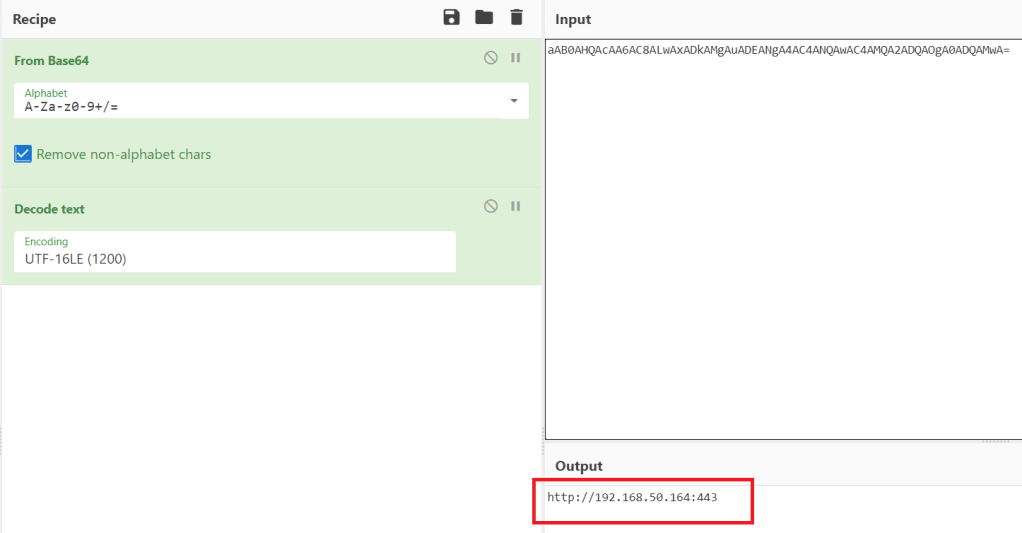
Task: Disable the From Base64 operation
Action: [x=491, y=58]
